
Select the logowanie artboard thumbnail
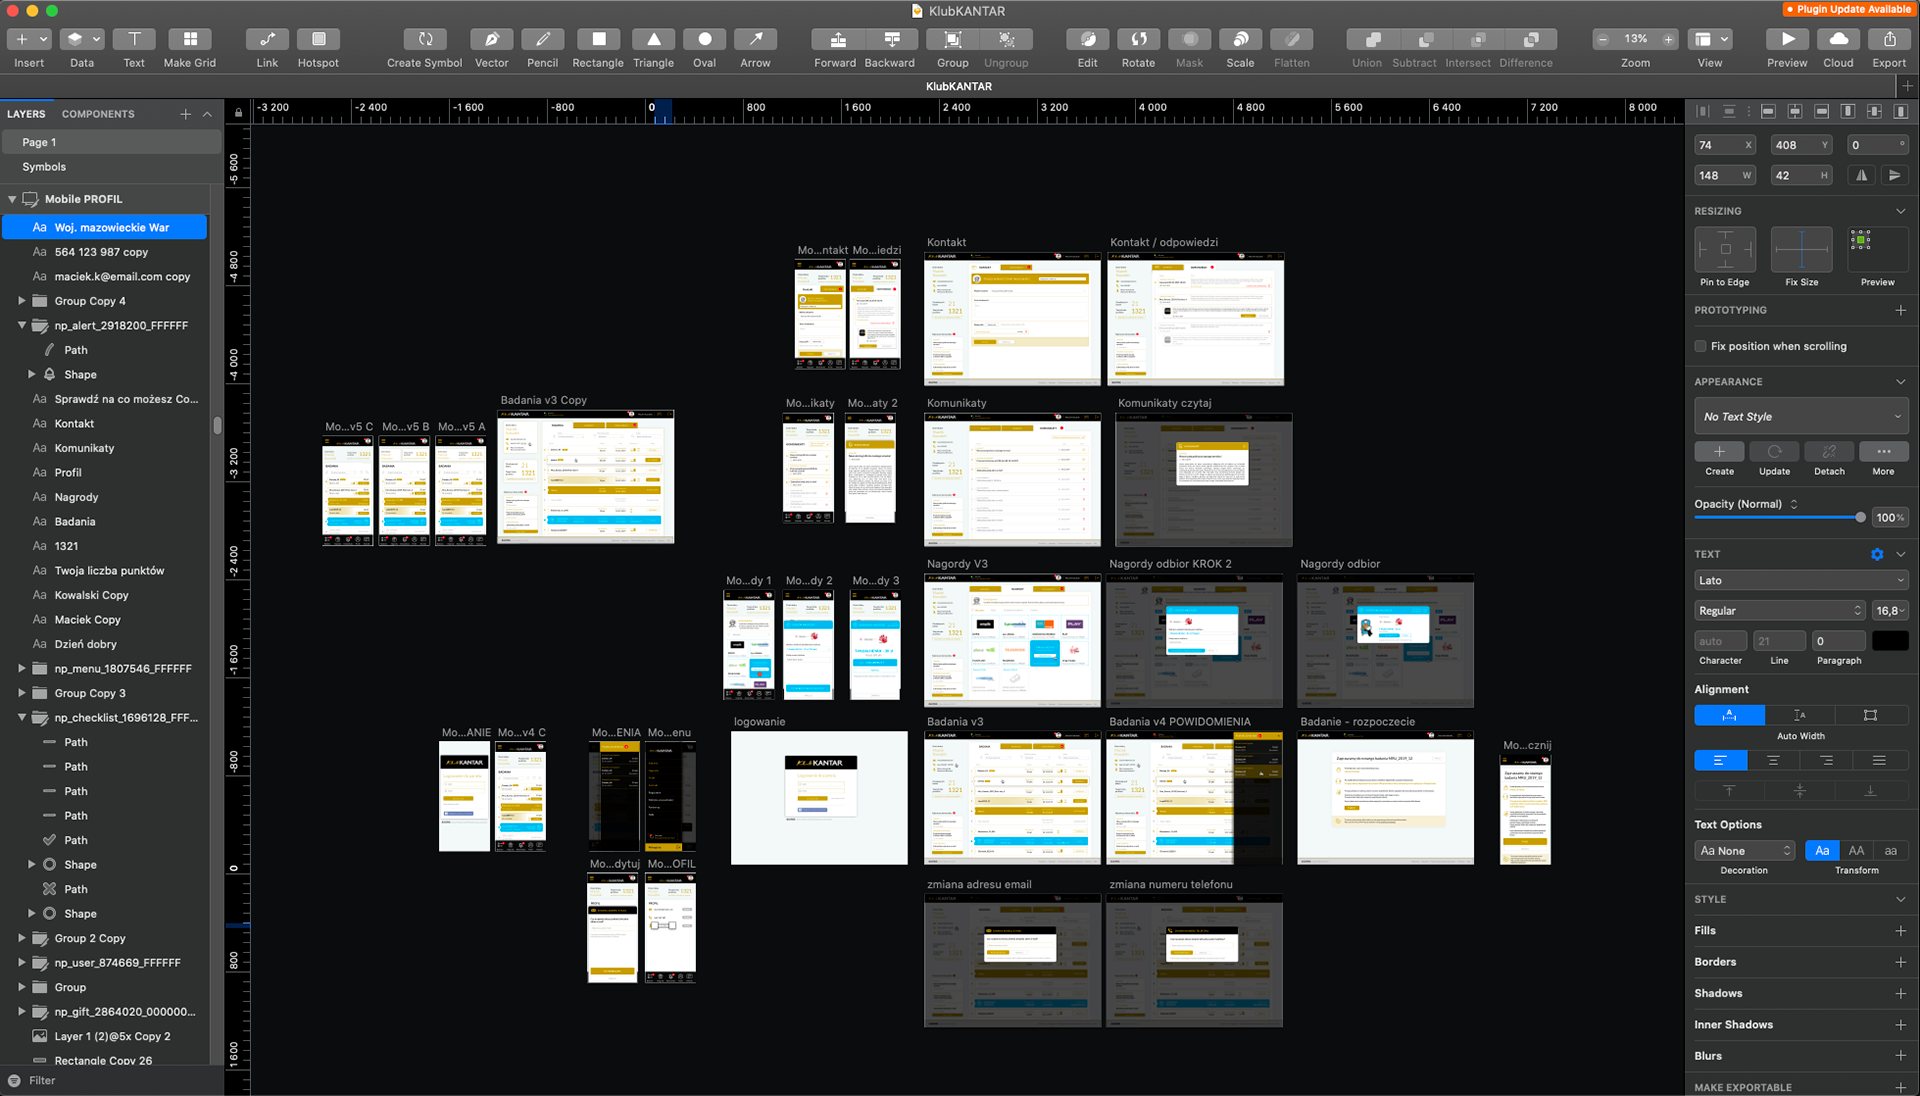(x=819, y=797)
